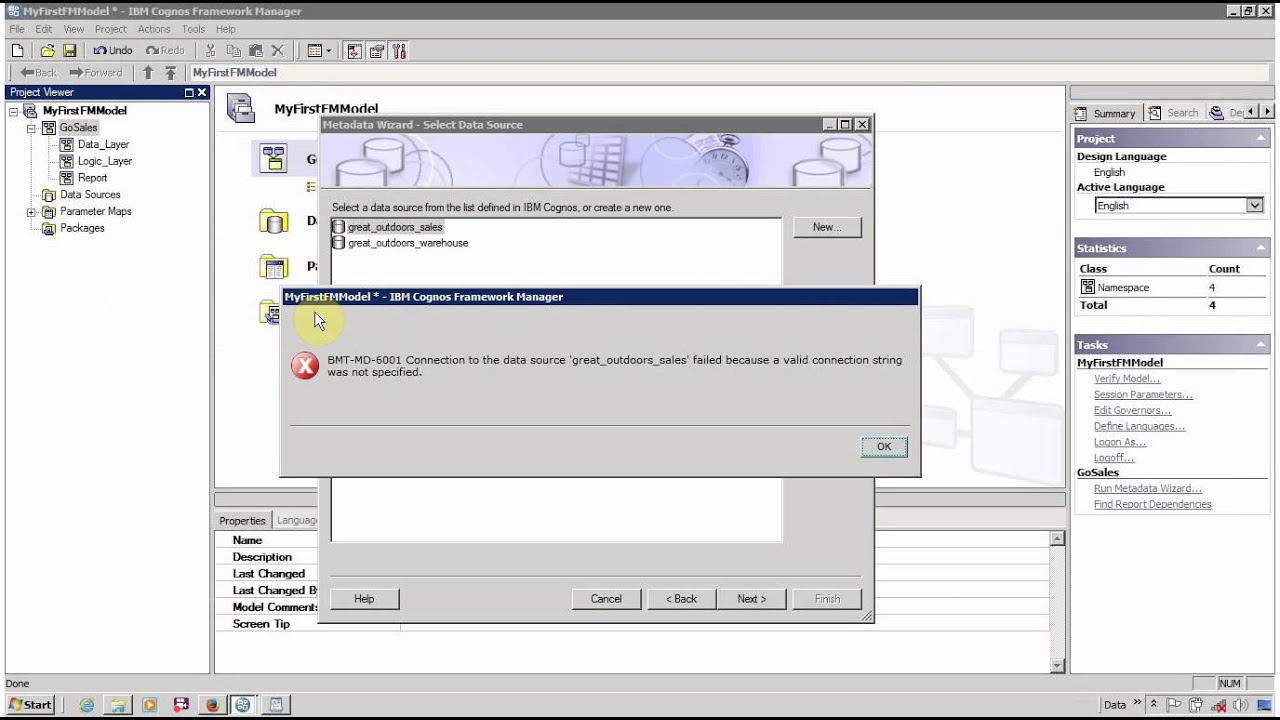
Task: Select Packages in Project Viewer tree
Action: pos(82,228)
